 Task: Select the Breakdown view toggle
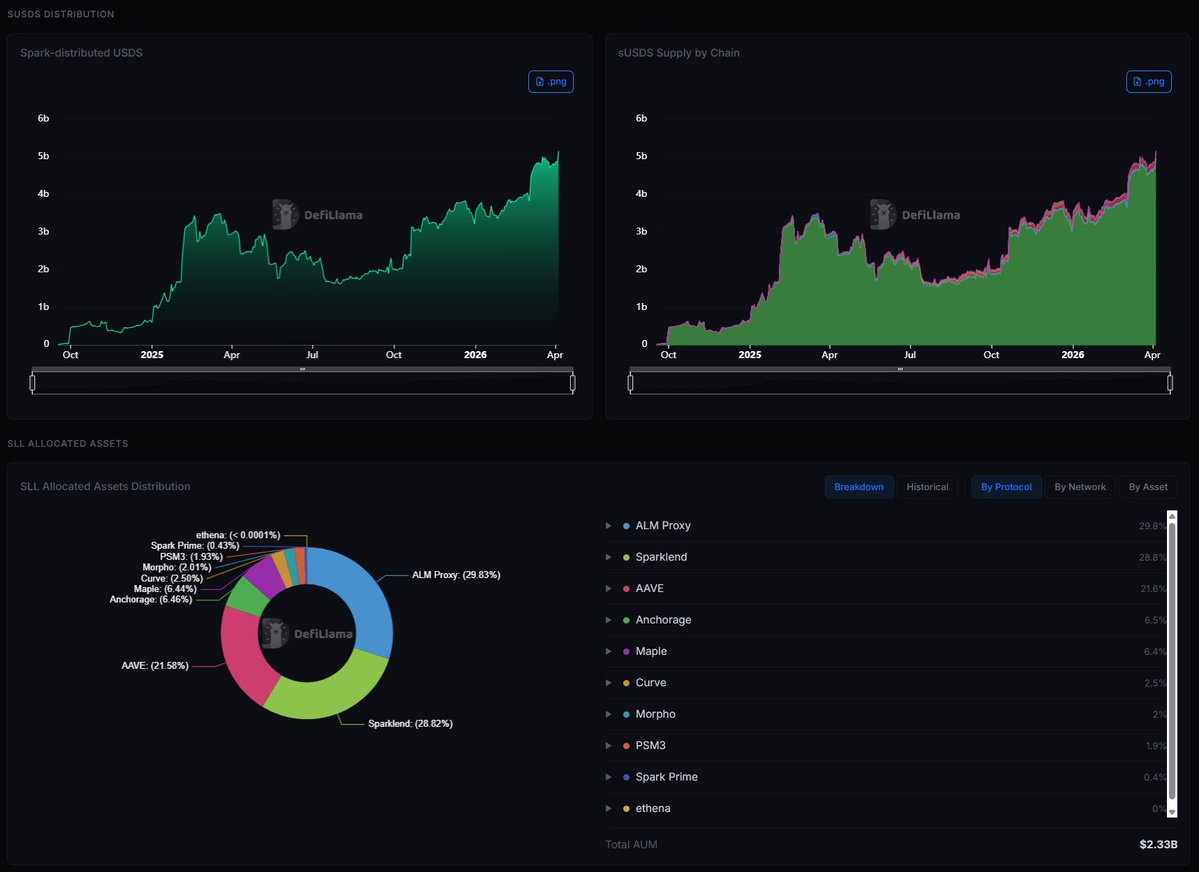point(859,487)
